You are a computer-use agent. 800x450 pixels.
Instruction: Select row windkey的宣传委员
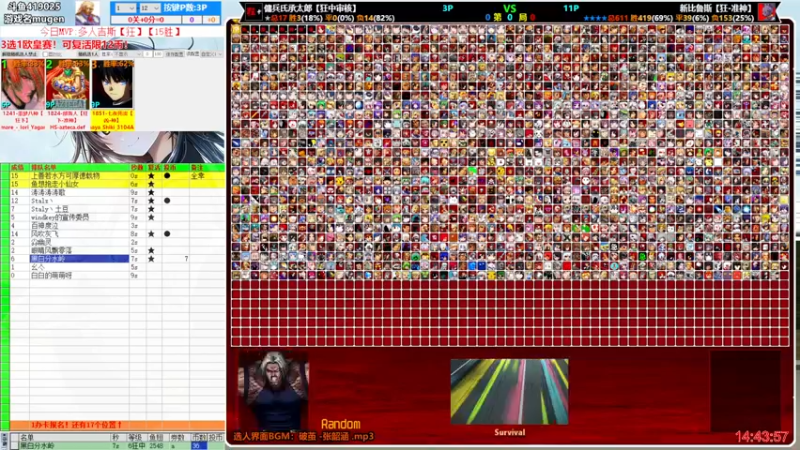coord(117,217)
